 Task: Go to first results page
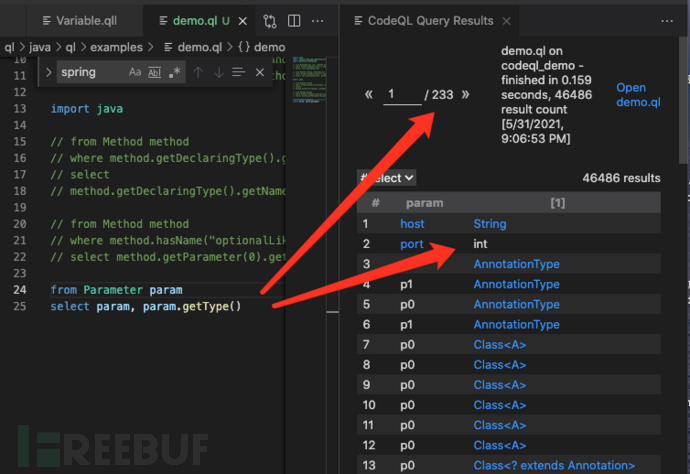[368, 94]
